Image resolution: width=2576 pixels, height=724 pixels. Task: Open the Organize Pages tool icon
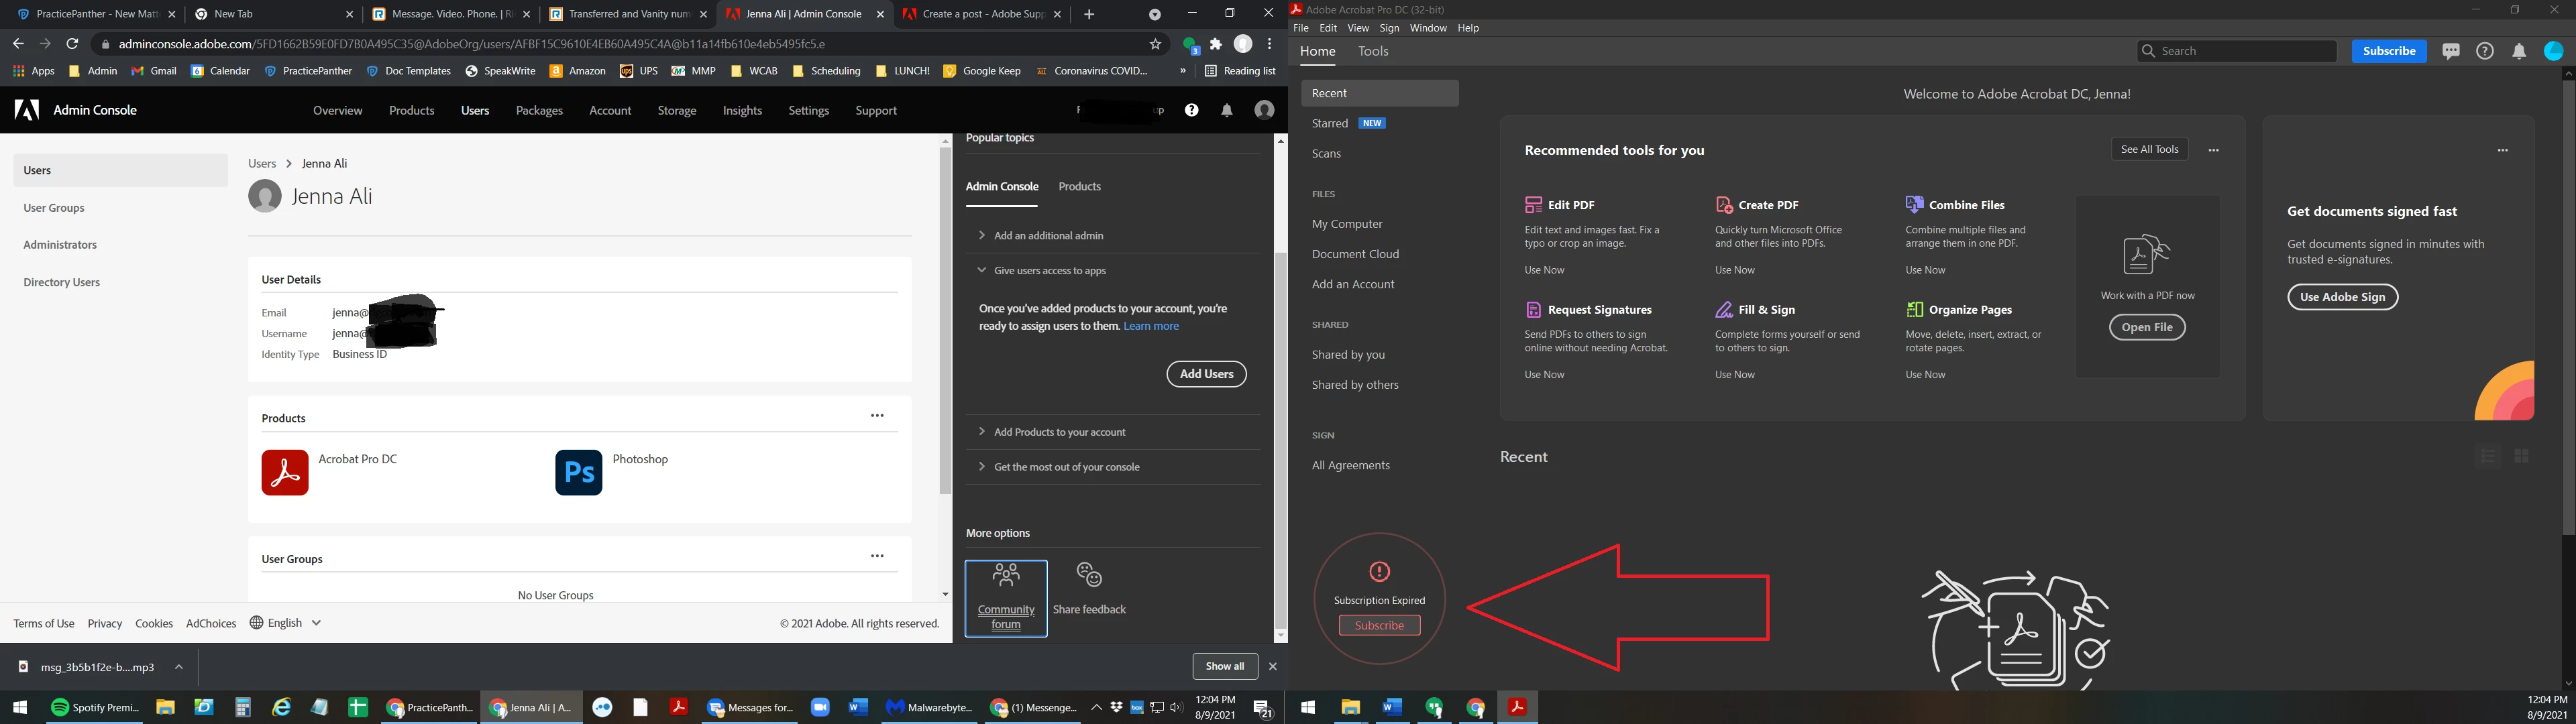click(x=1914, y=310)
